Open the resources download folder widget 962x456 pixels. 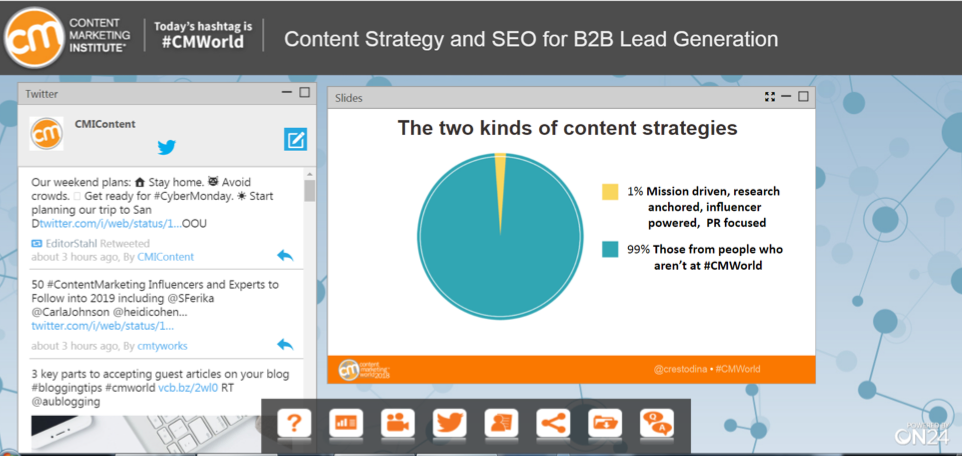(x=605, y=423)
